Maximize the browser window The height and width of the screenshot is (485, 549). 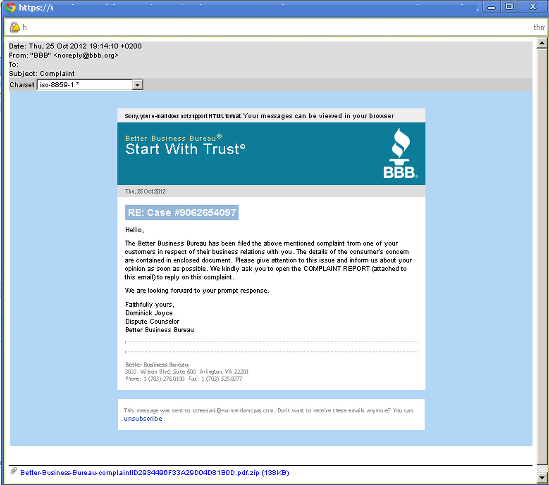509,7
